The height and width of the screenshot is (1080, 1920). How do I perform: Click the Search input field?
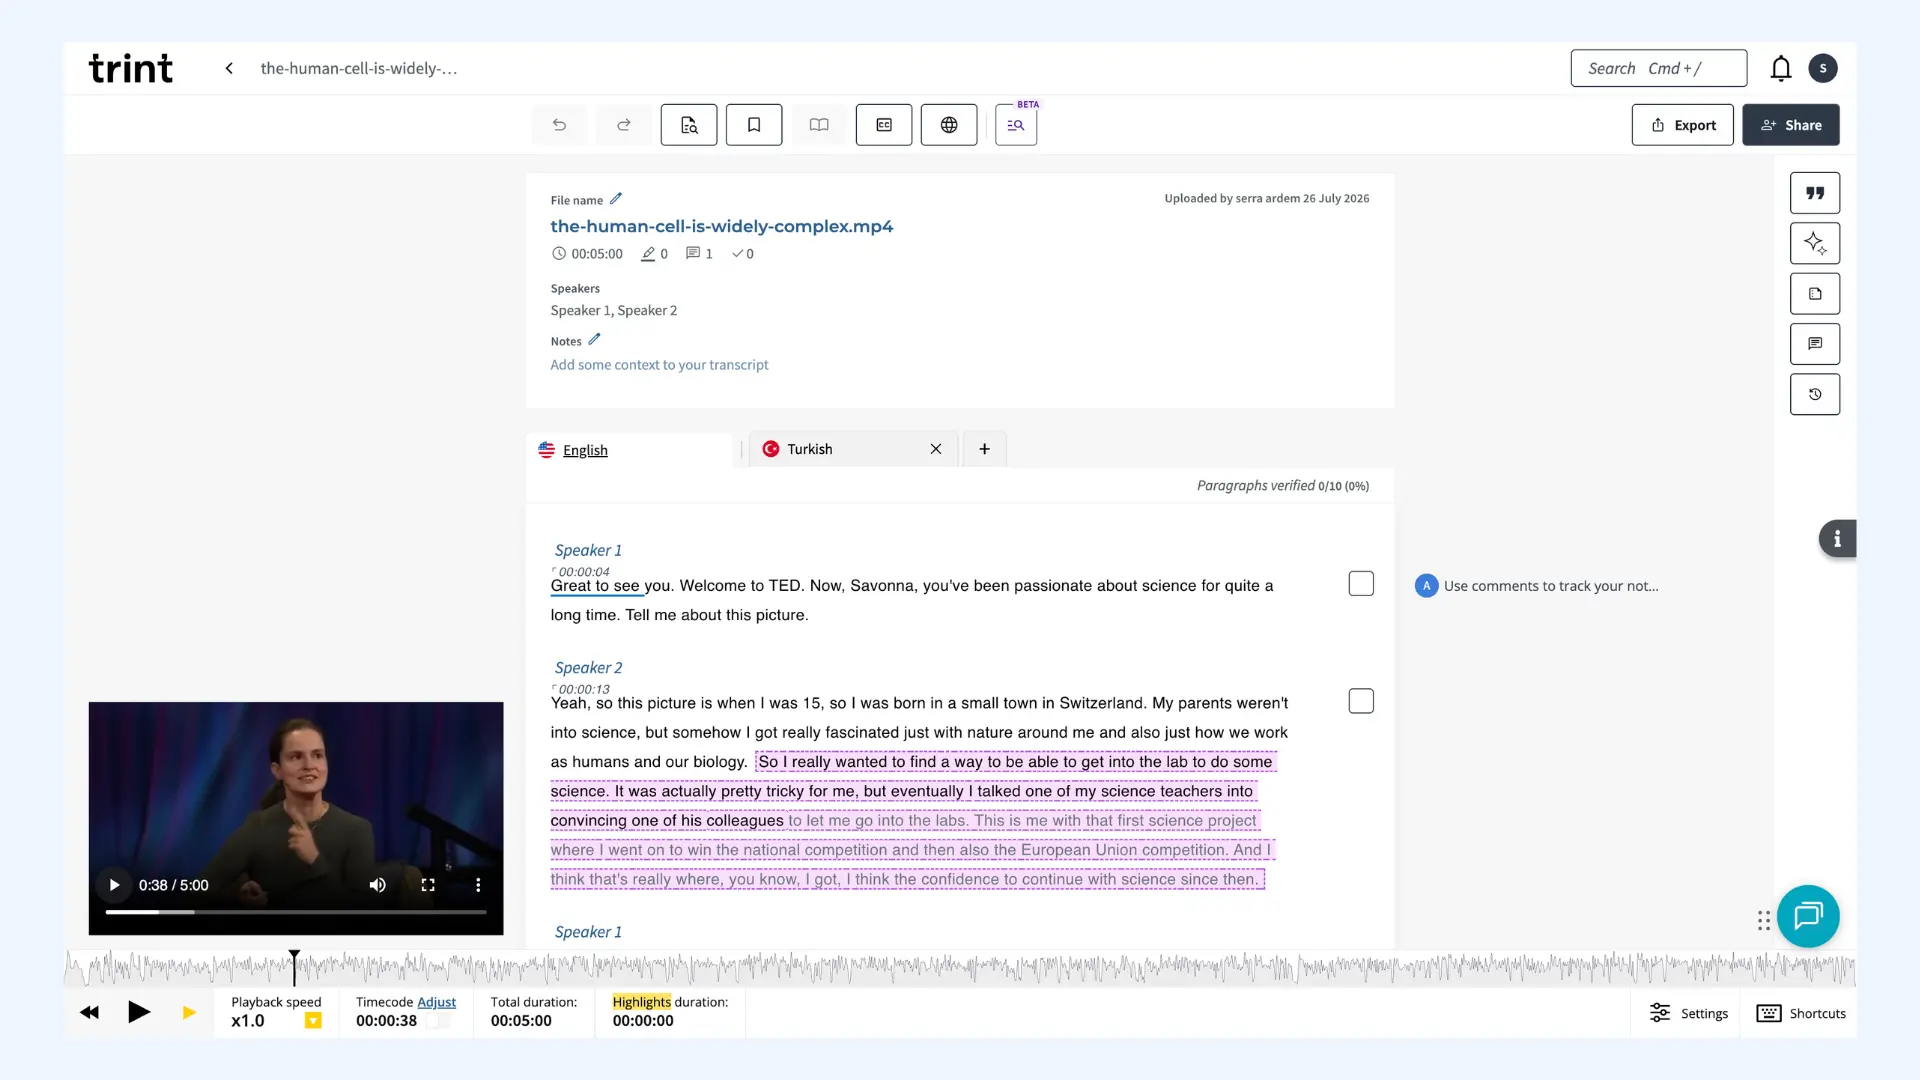1659,68
